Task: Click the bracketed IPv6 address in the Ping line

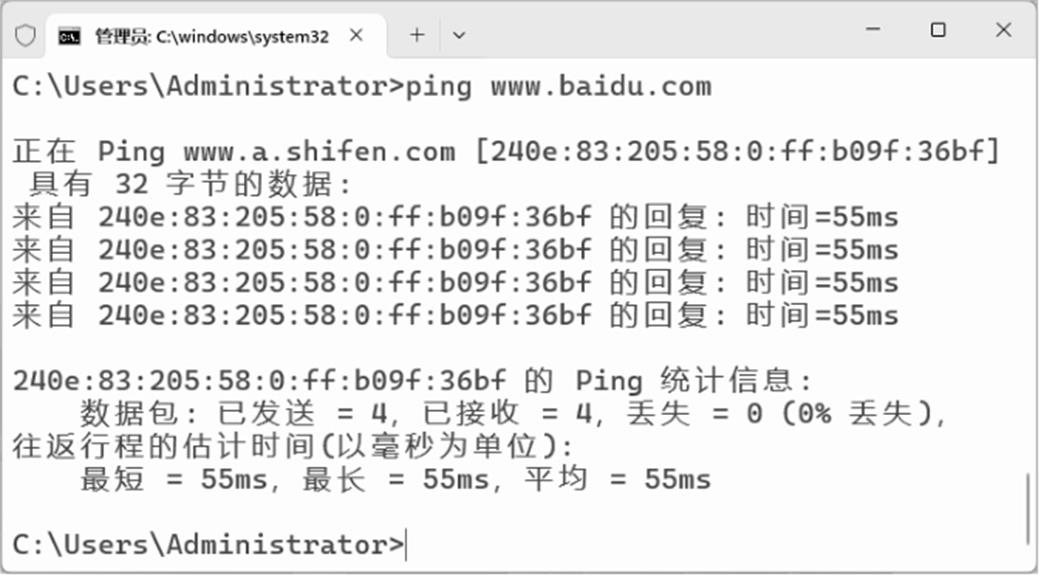Action: coord(735,152)
